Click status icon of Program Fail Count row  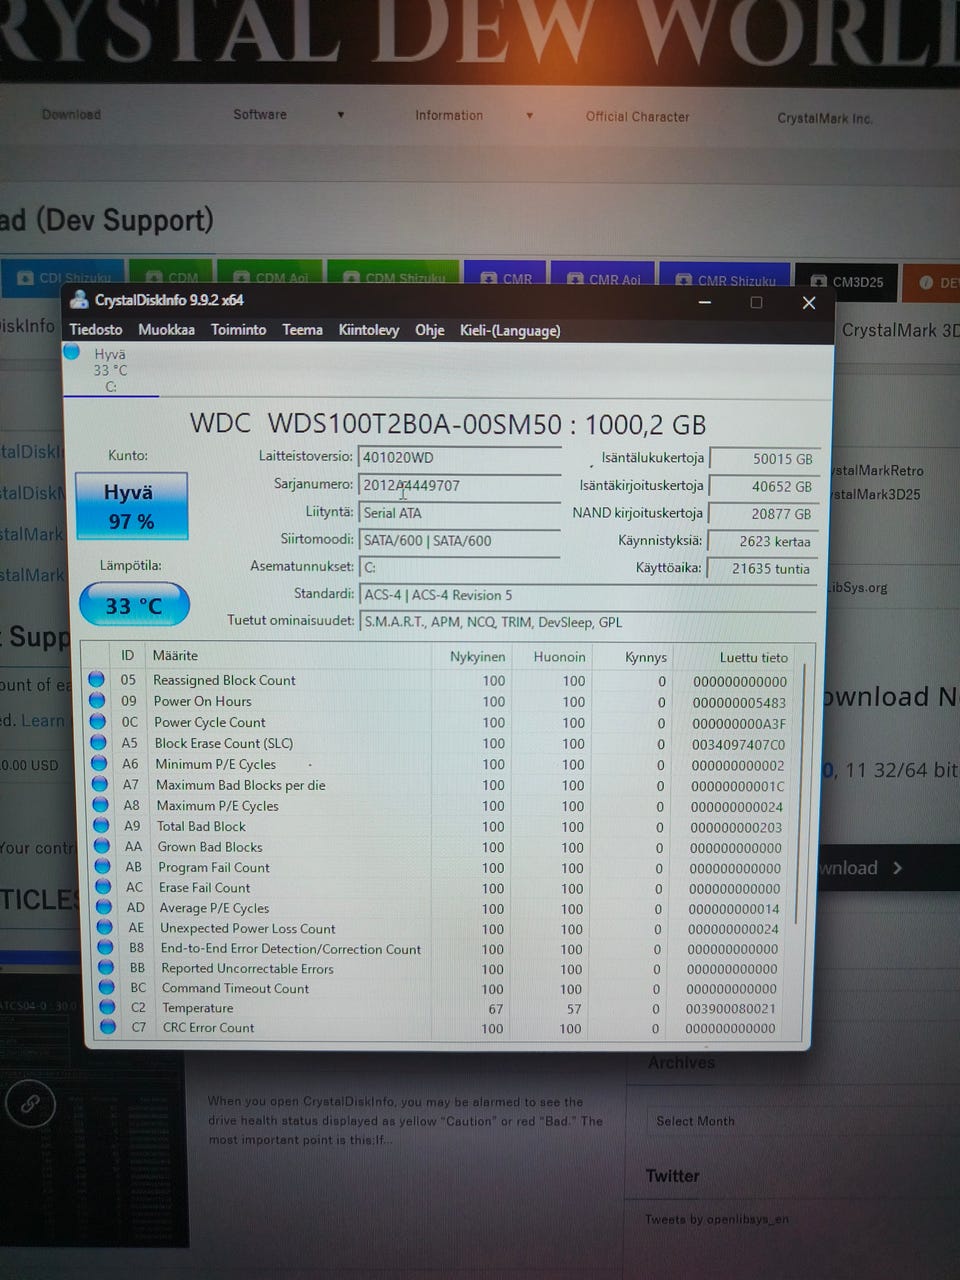102,866
